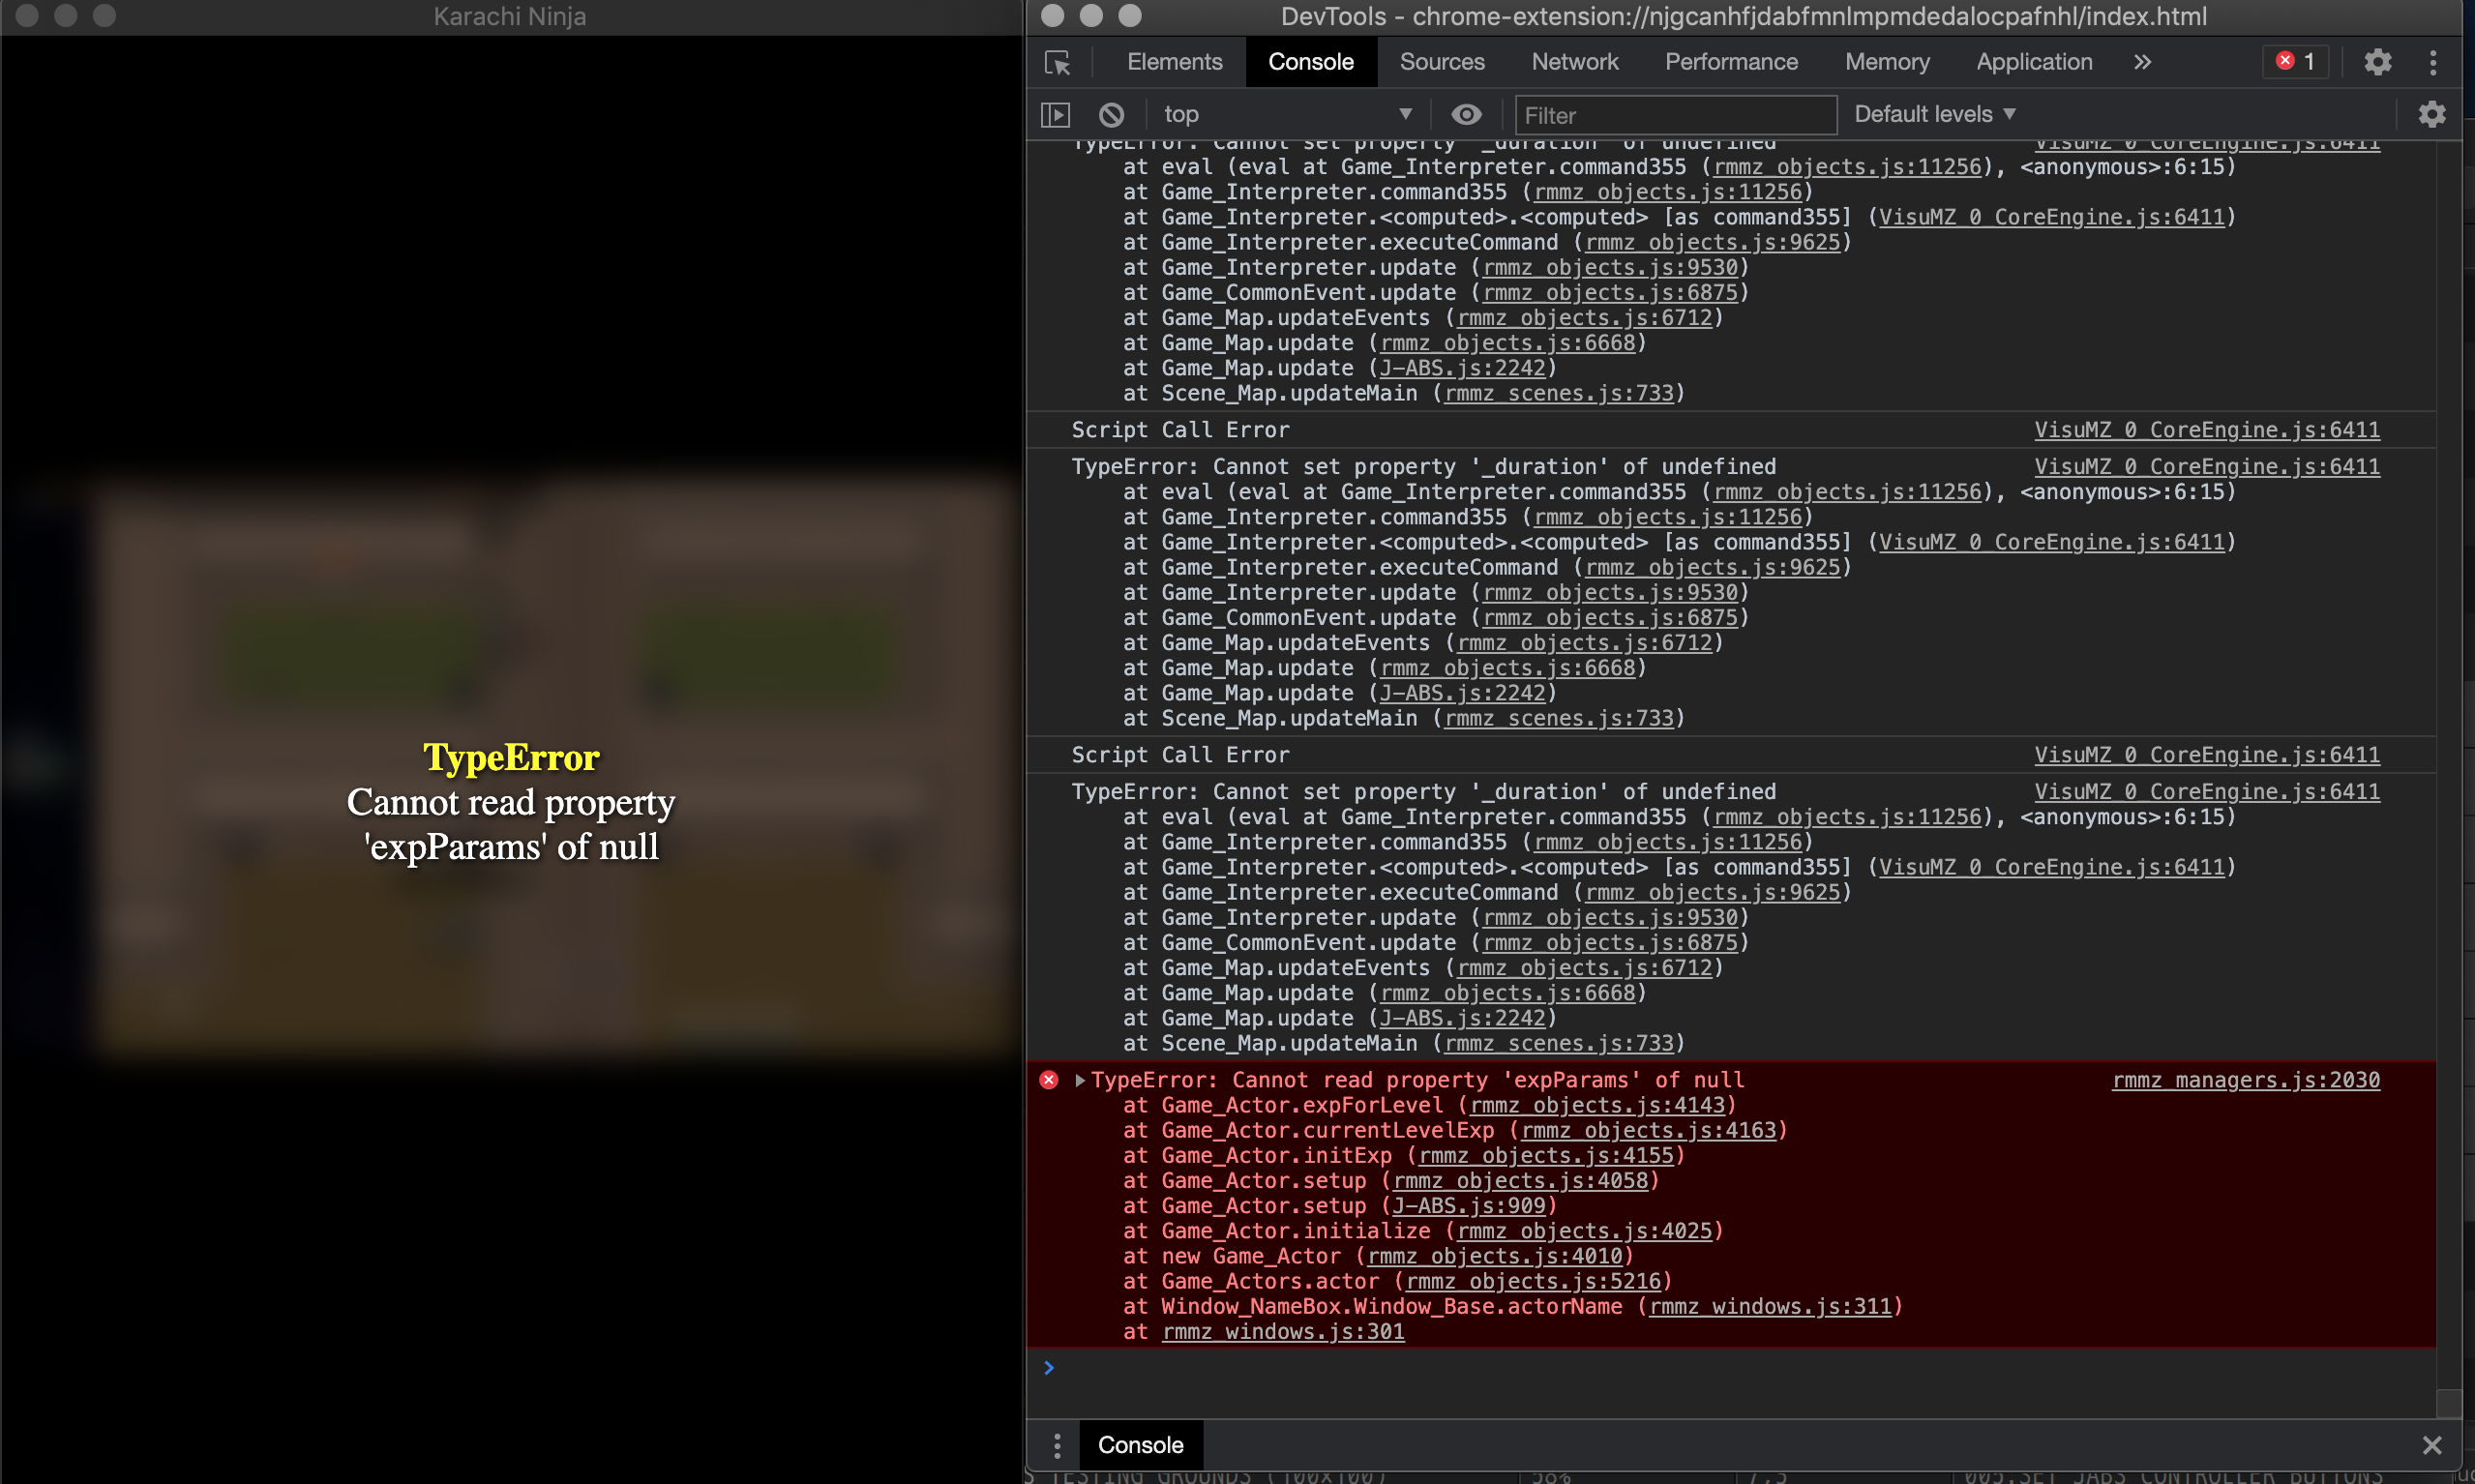The height and width of the screenshot is (1484, 2475).
Task: Open the Memory tab
Action: 1887,62
